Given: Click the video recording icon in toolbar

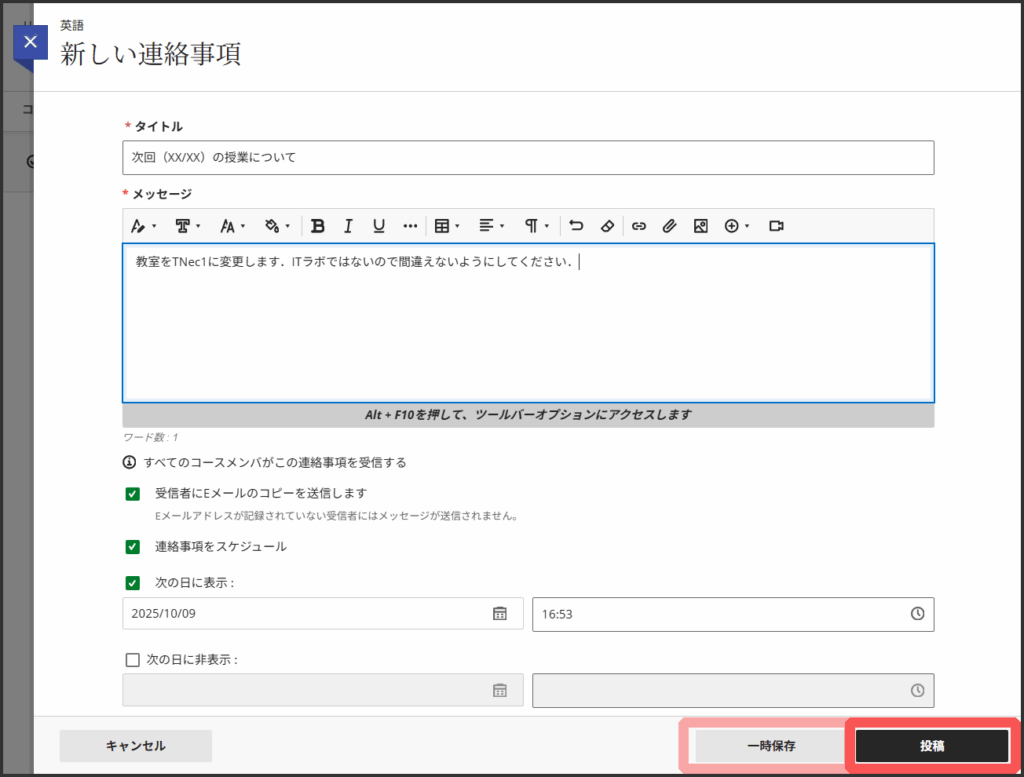Looking at the screenshot, I should tap(776, 226).
